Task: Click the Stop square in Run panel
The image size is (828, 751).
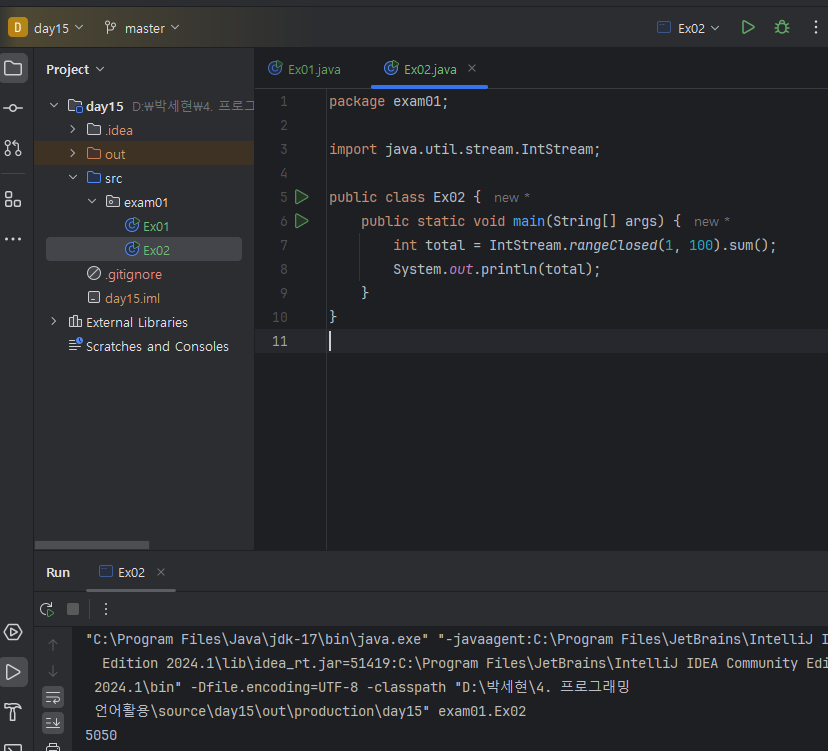Action: coord(73,609)
